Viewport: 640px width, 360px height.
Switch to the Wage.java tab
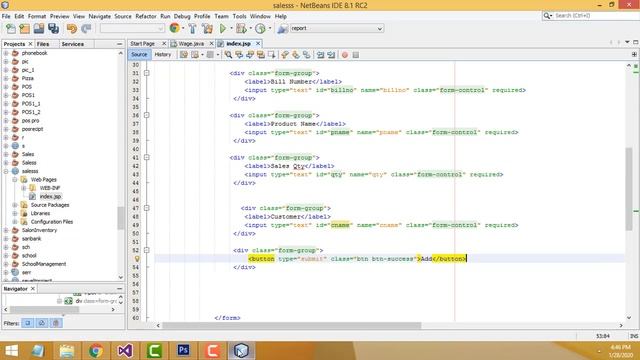(x=191, y=43)
